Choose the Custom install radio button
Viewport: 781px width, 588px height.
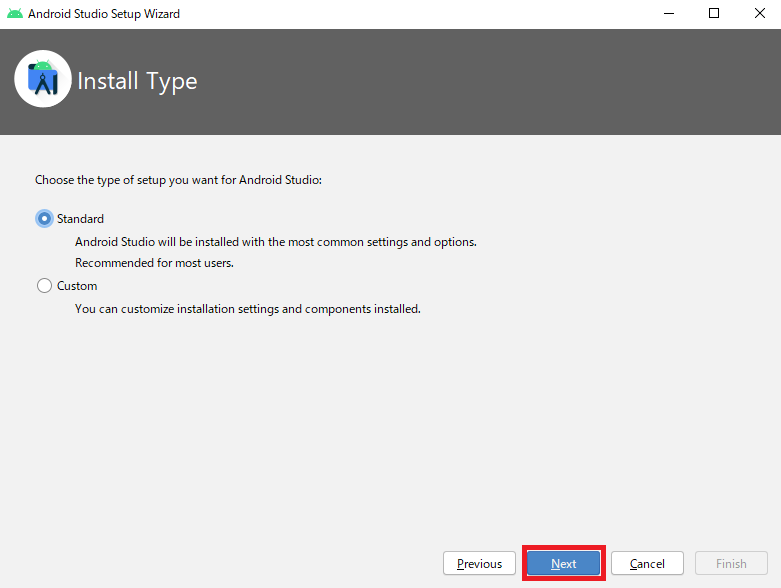click(x=44, y=286)
